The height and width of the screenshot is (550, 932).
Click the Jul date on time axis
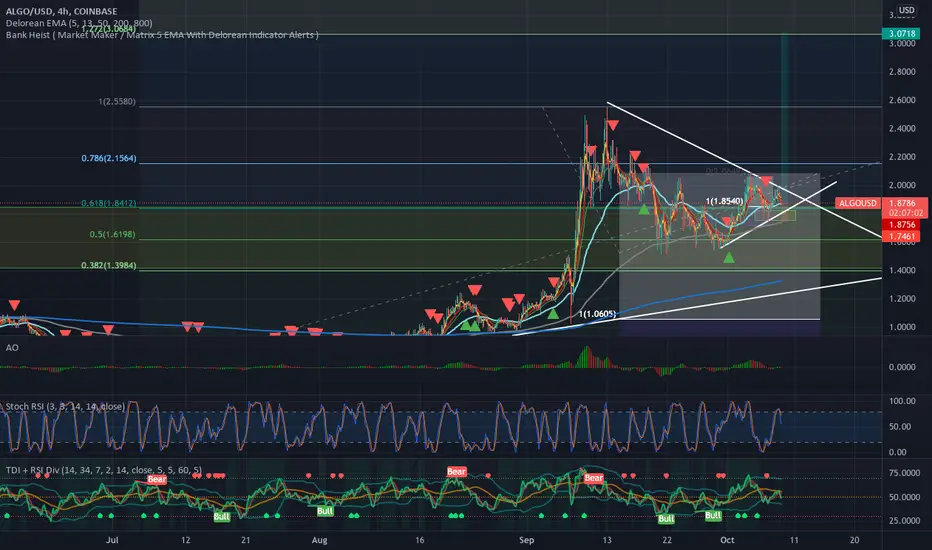coord(112,540)
